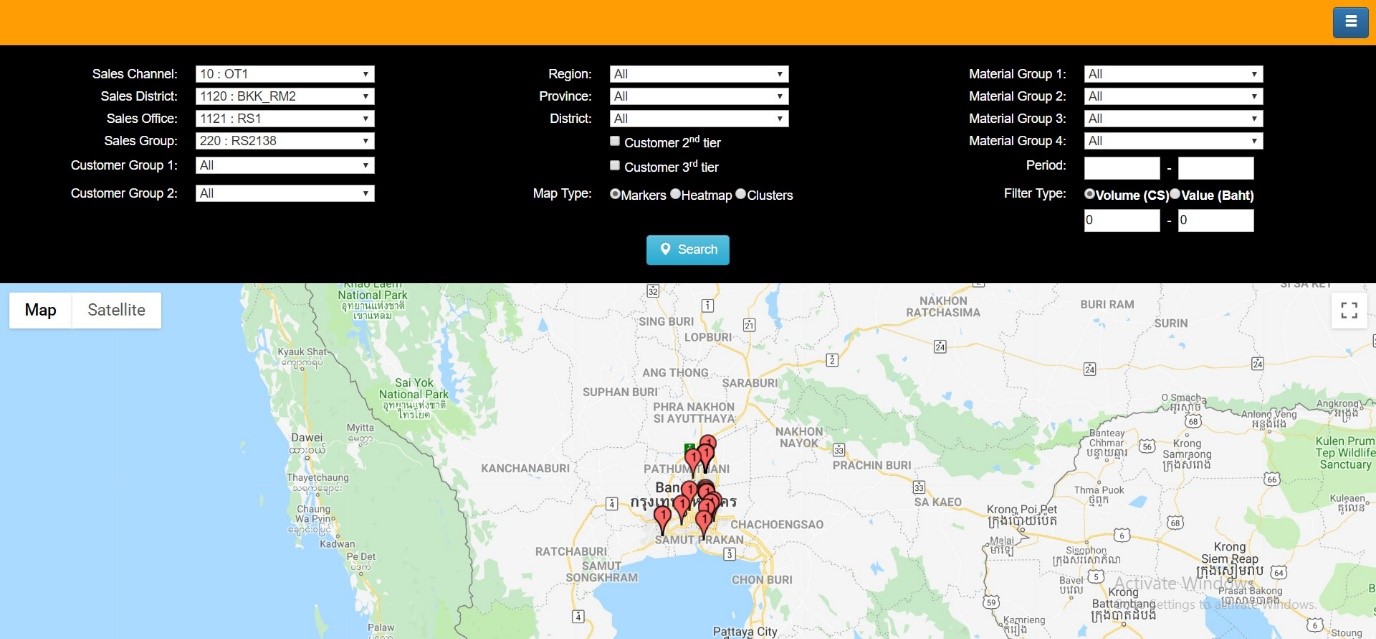This screenshot has height=639, width=1376.
Task: Click the highway 66 shield near Kulen Prum
Action: pyautogui.click(x=1271, y=479)
